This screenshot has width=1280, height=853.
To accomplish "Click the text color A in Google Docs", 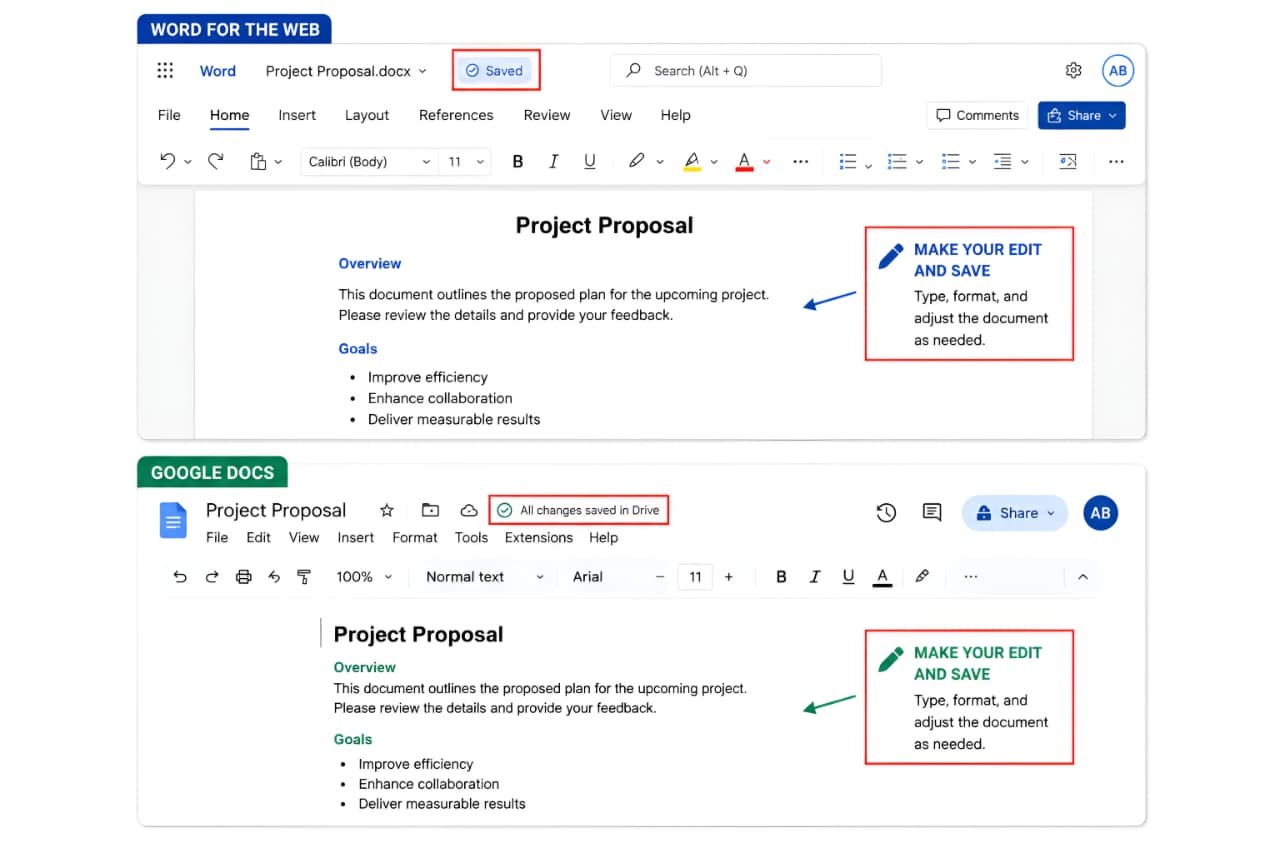I will tap(882, 577).
